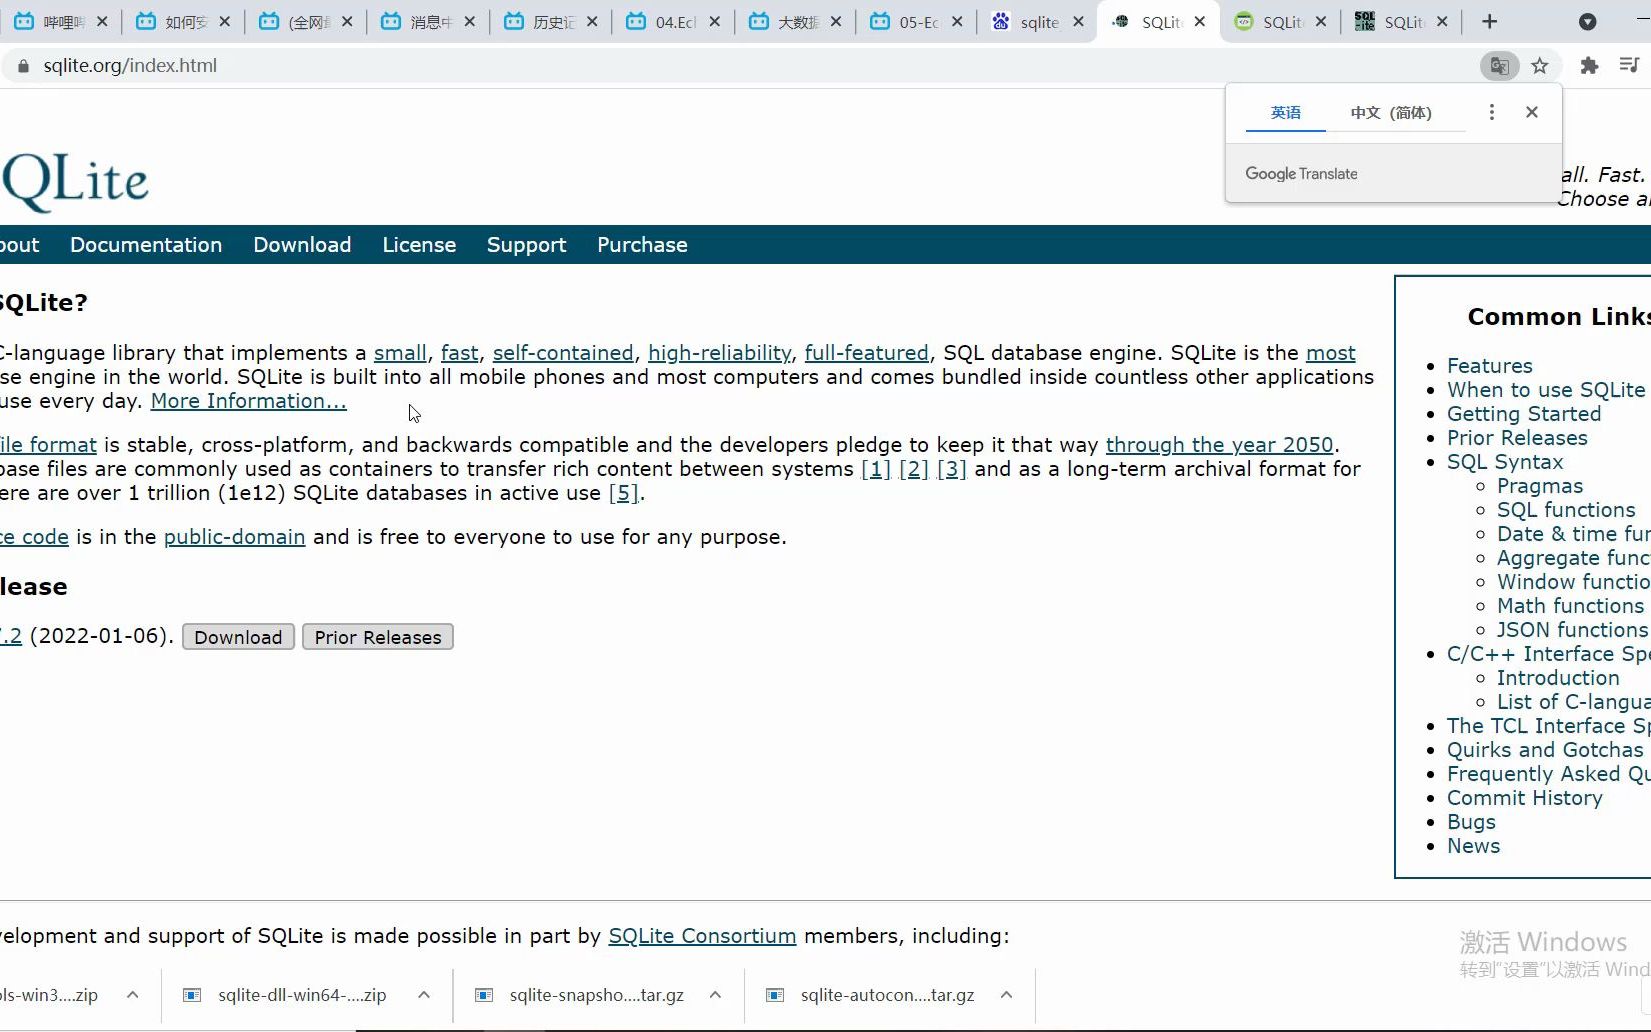Expand options for sqlite-snapshot tar.gz download
1651x1032 pixels.
715,995
